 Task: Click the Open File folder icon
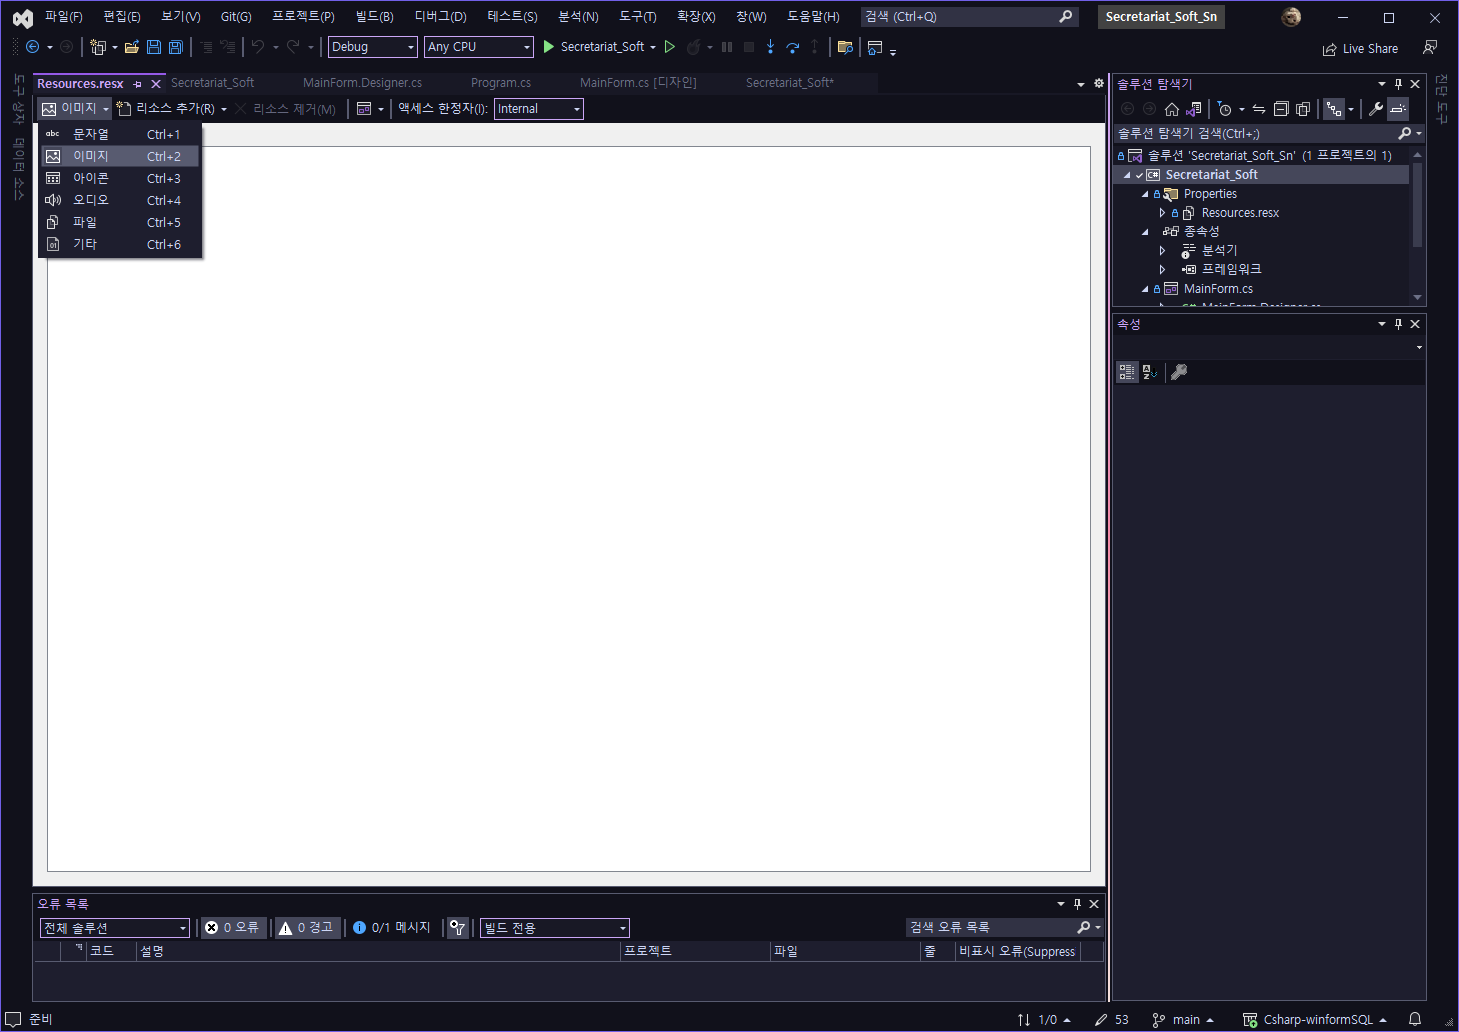click(131, 47)
